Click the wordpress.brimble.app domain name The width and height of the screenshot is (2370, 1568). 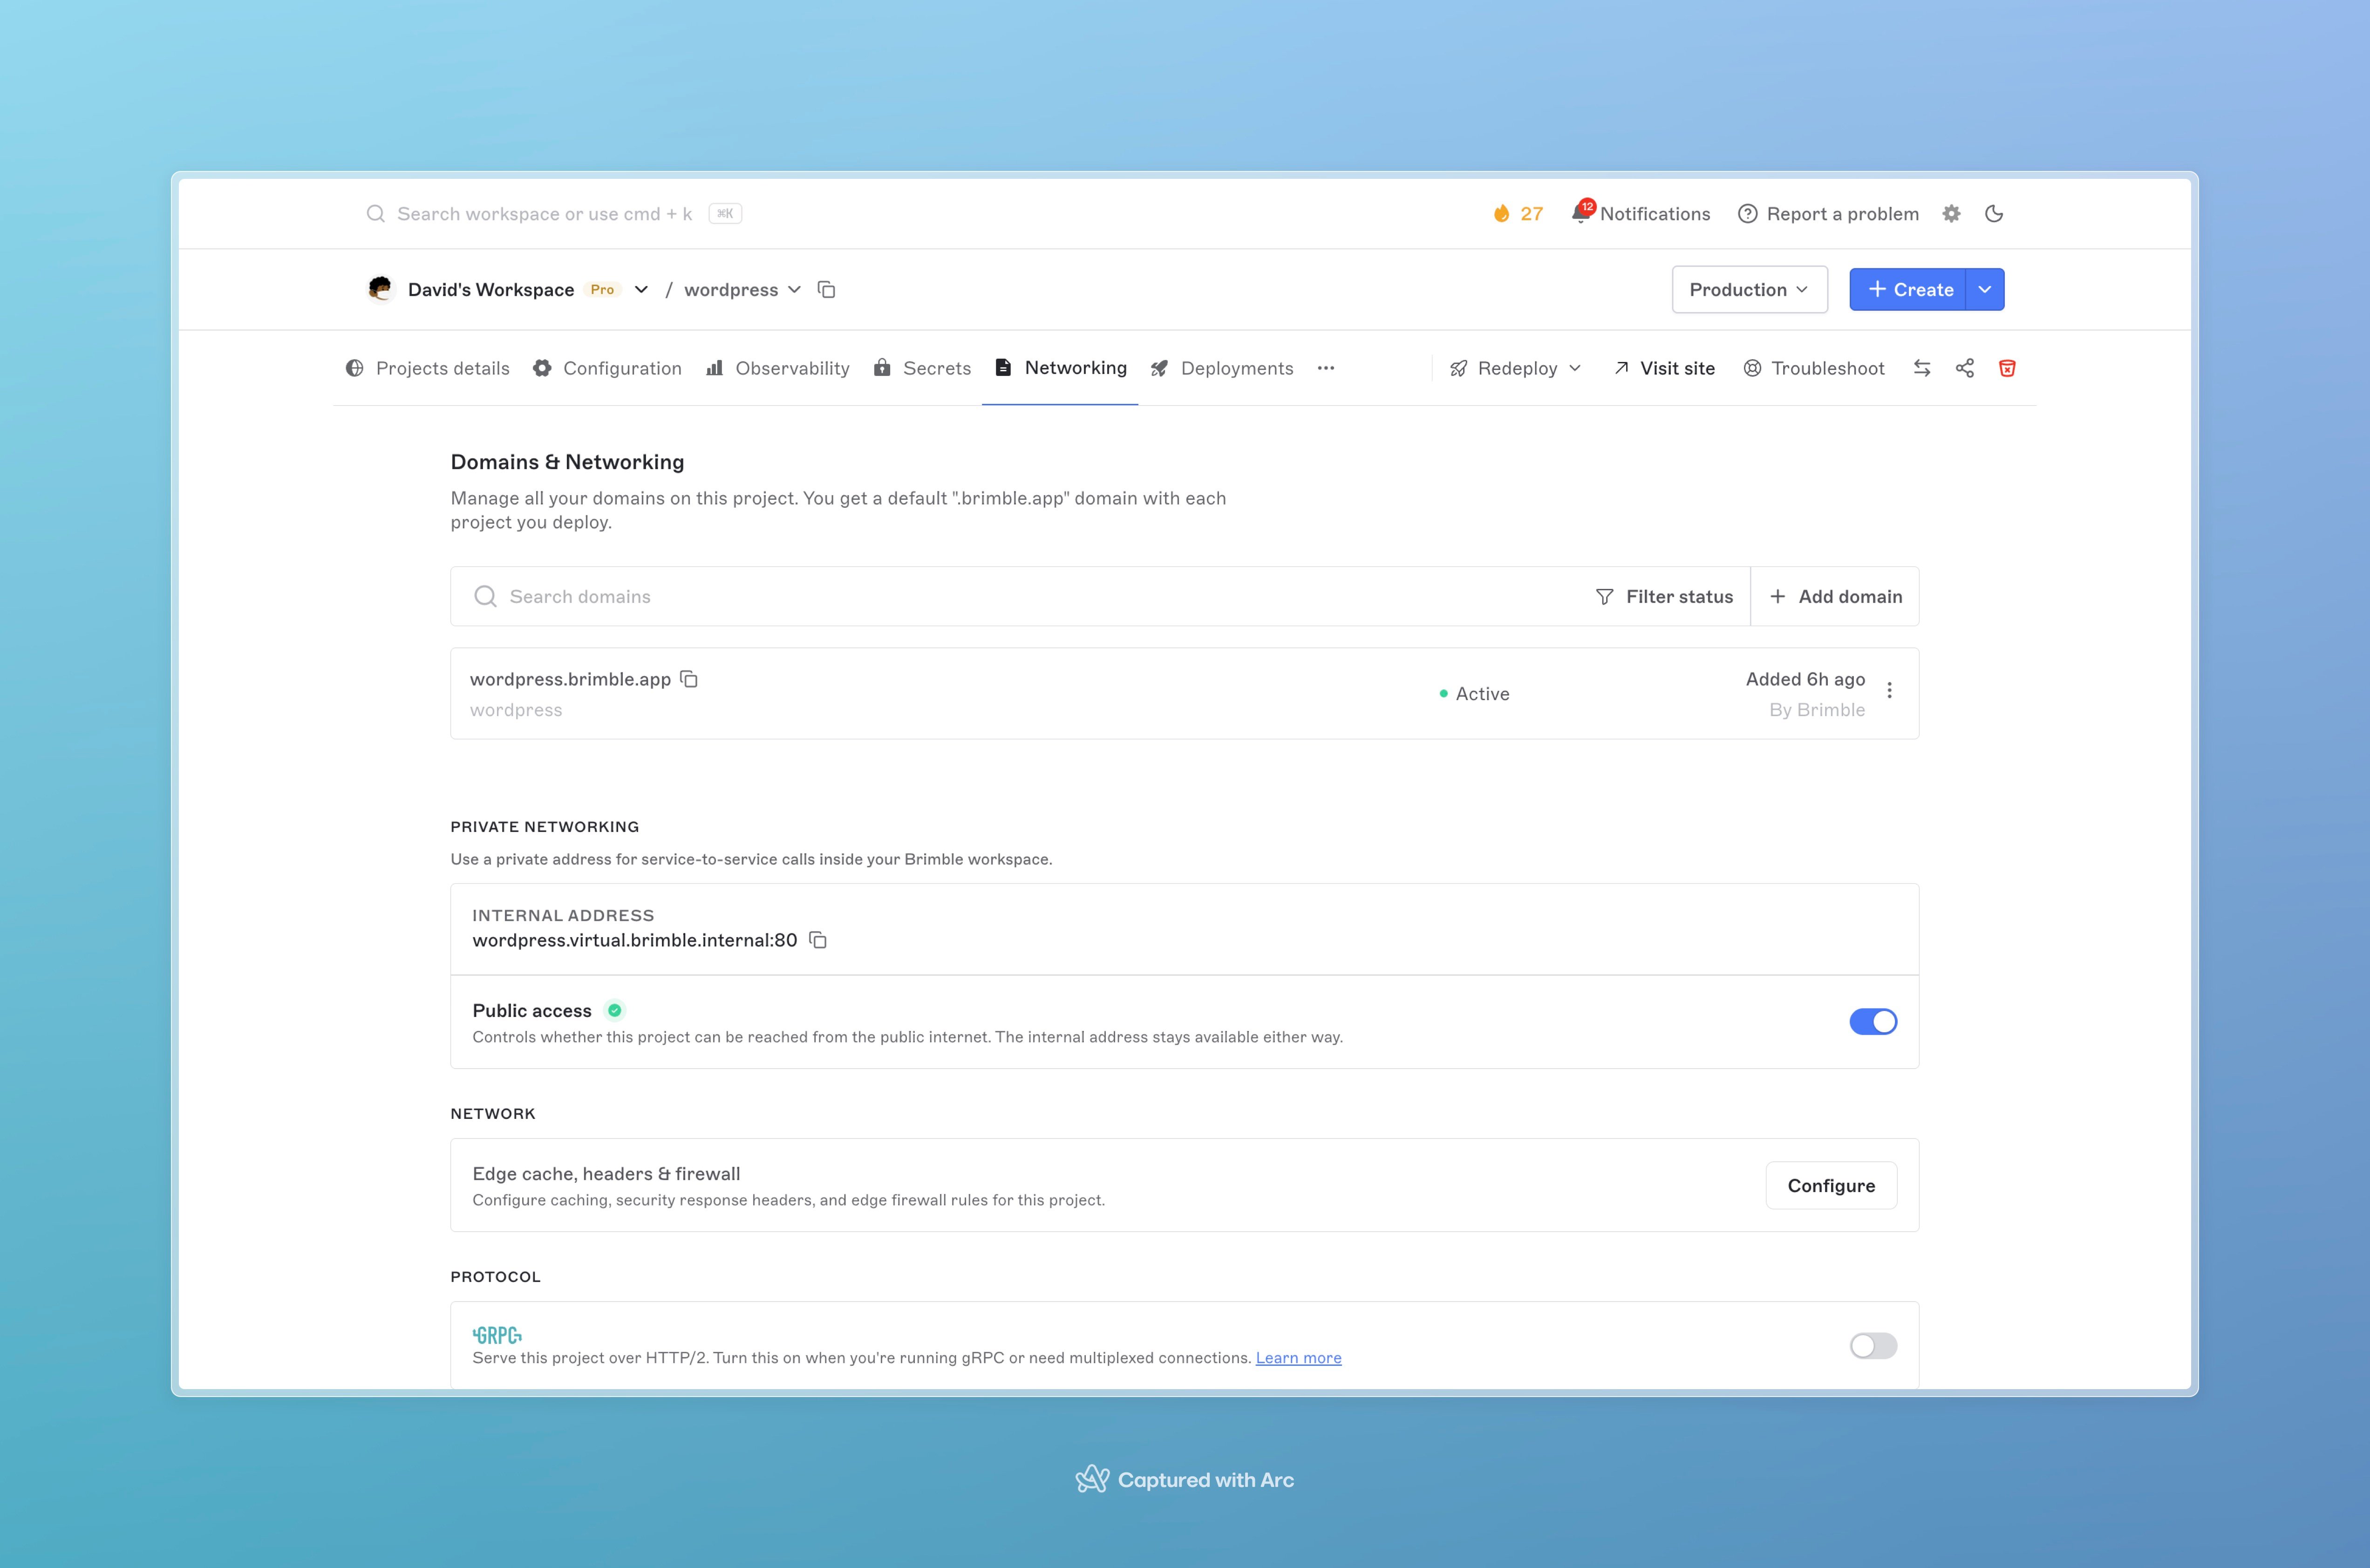570,679
